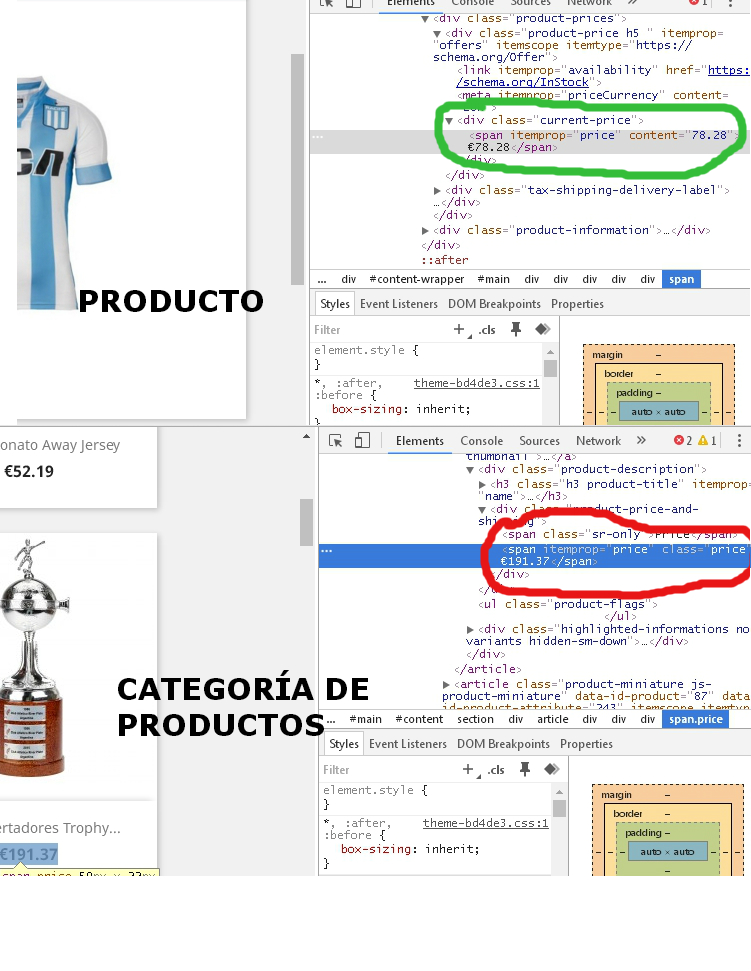Image resolution: width=751 pixels, height=971 pixels.
Task: Select the ::after pseudo-element DOM row
Action: tap(445, 260)
